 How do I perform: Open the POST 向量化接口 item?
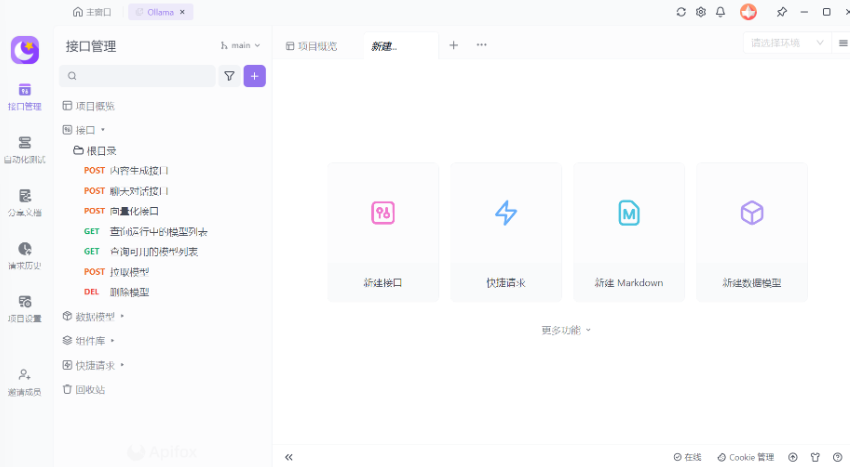point(121,211)
